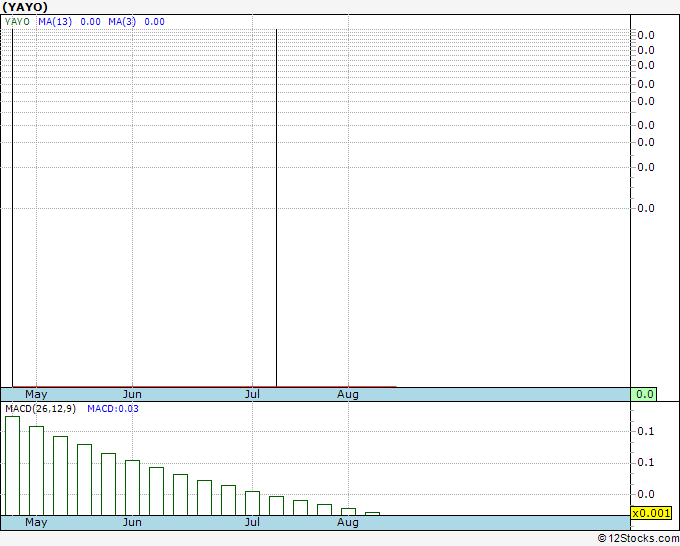Click the green 0.0 current price box
Image resolution: width=680 pixels, height=546 pixels.
pyautogui.click(x=645, y=394)
